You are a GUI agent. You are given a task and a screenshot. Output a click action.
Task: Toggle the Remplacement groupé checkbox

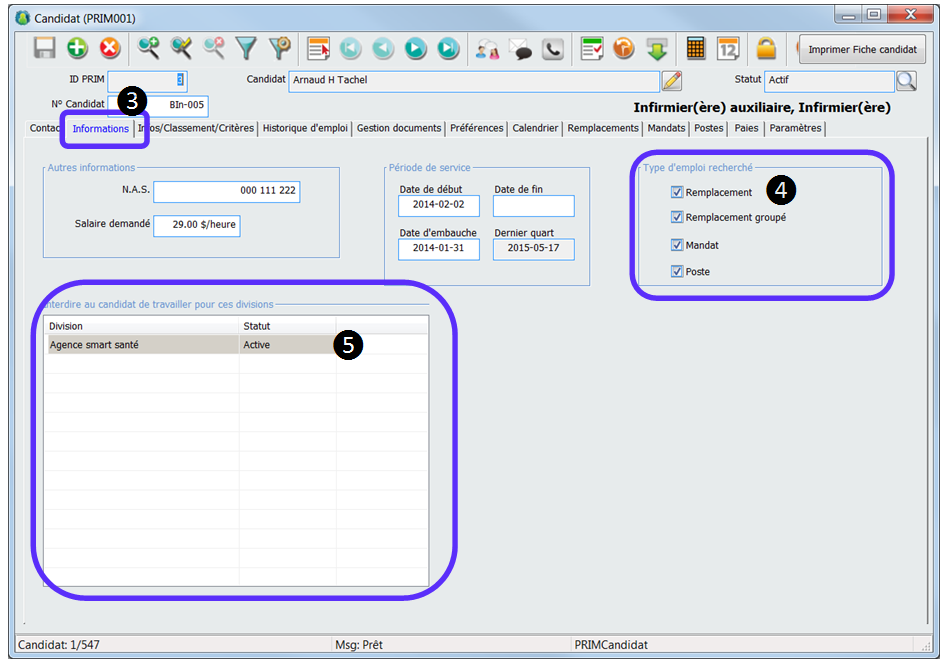678,217
